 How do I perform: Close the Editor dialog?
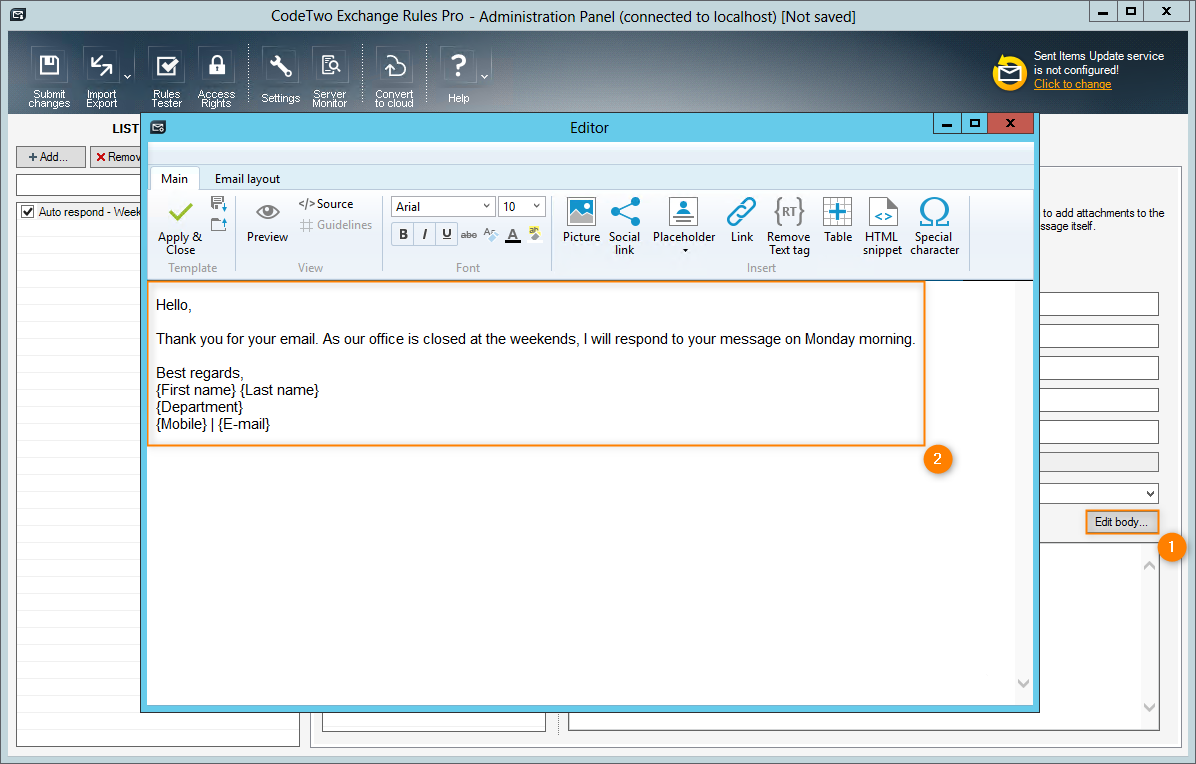click(1010, 123)
